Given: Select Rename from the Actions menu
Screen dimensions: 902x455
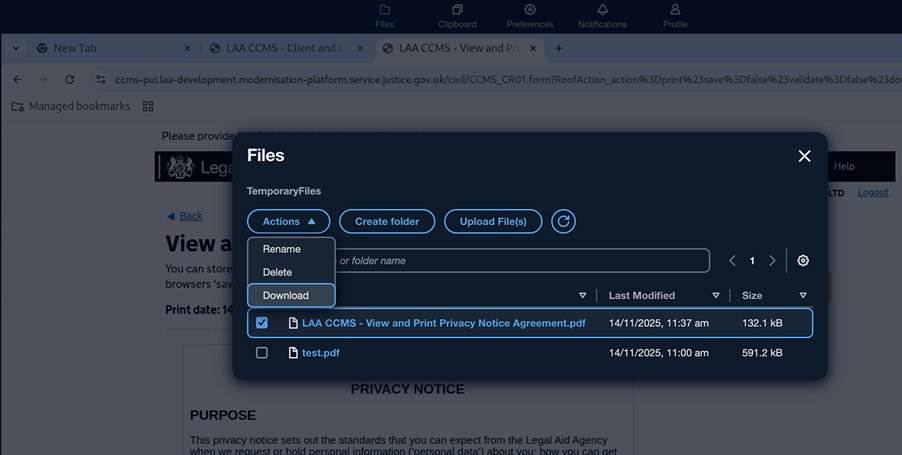Looking at the screenshot, I should (282, 249).
